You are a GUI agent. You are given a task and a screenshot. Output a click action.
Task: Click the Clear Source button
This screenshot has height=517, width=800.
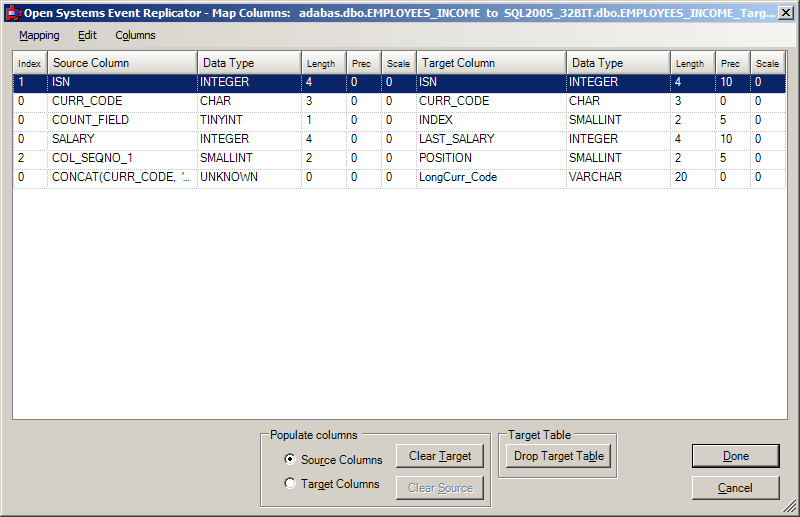point(440,488)
